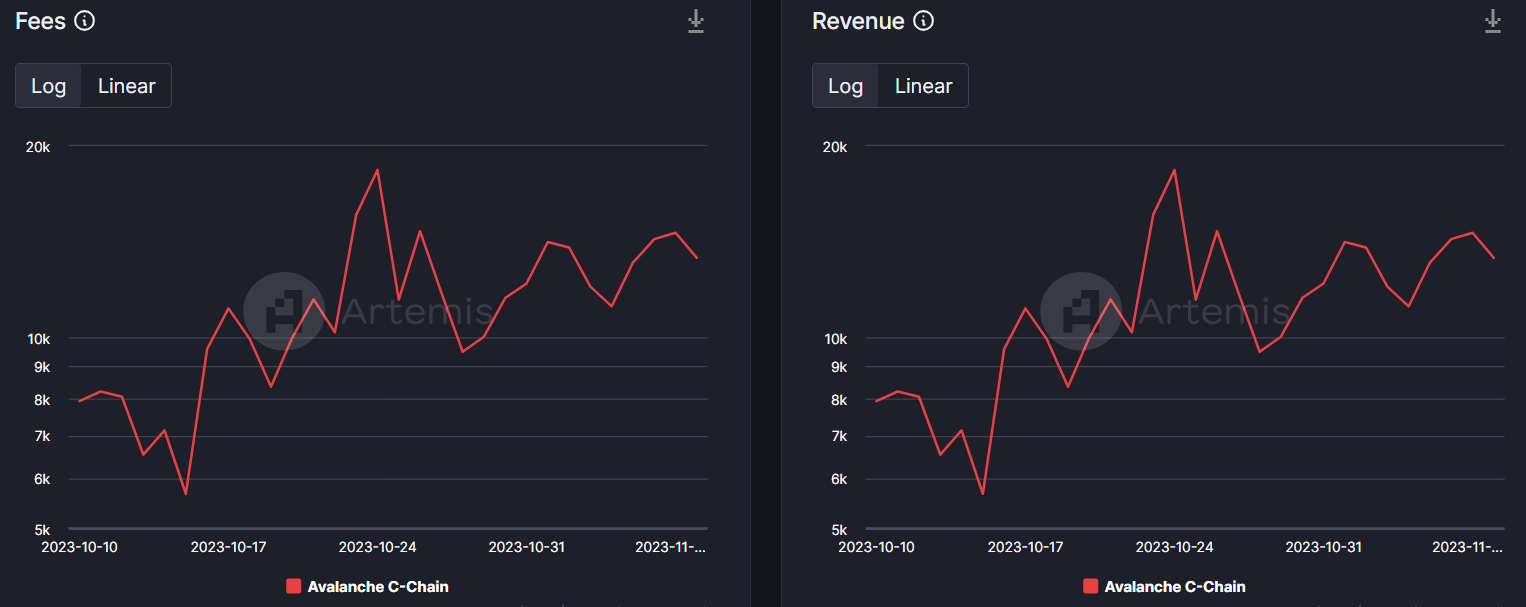Image resolution: width=1526 pixels, height=607 pixels.
Task: Click the info icon beside Revenue title
Action: [x=924, y=21]
